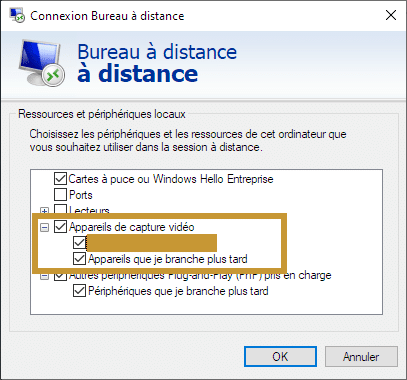Uncheck Périphériques que je branche plus tard
The width and height of the screenshot is (407, 380).
(x=79, y=291)
